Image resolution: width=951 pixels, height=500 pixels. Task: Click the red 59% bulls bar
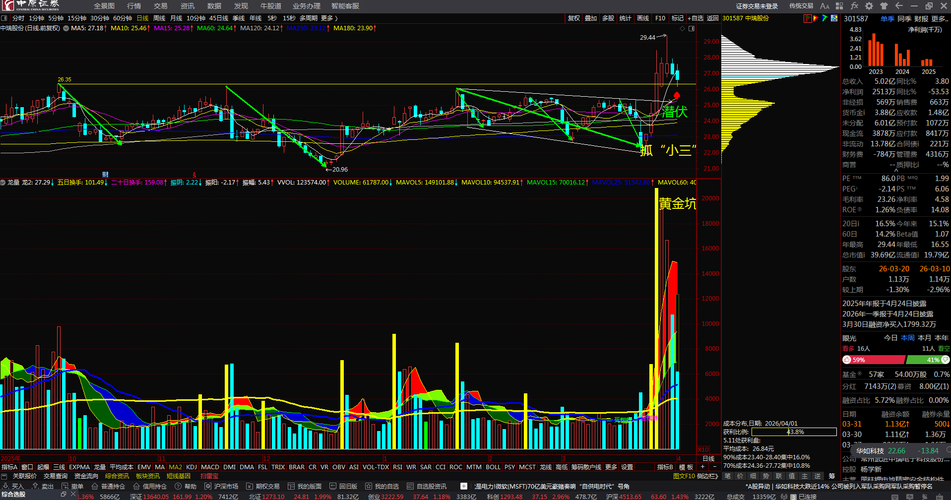pyautogui.click(x=872, y=360)
